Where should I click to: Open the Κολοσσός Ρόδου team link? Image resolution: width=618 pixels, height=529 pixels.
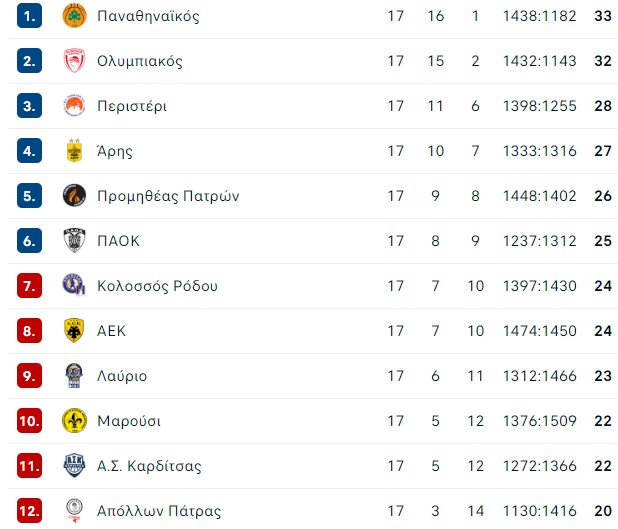coord(157,286)
